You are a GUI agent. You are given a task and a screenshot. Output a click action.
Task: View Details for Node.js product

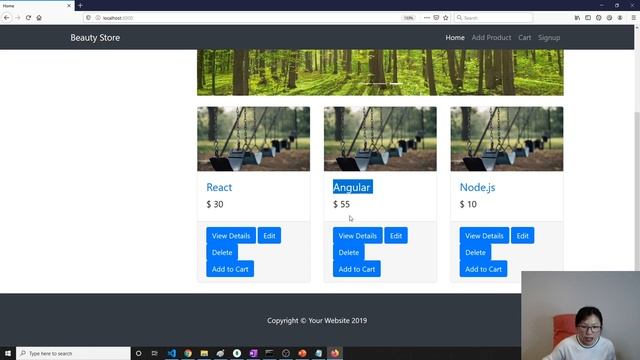pyautogui.click(x=484, y=236)
